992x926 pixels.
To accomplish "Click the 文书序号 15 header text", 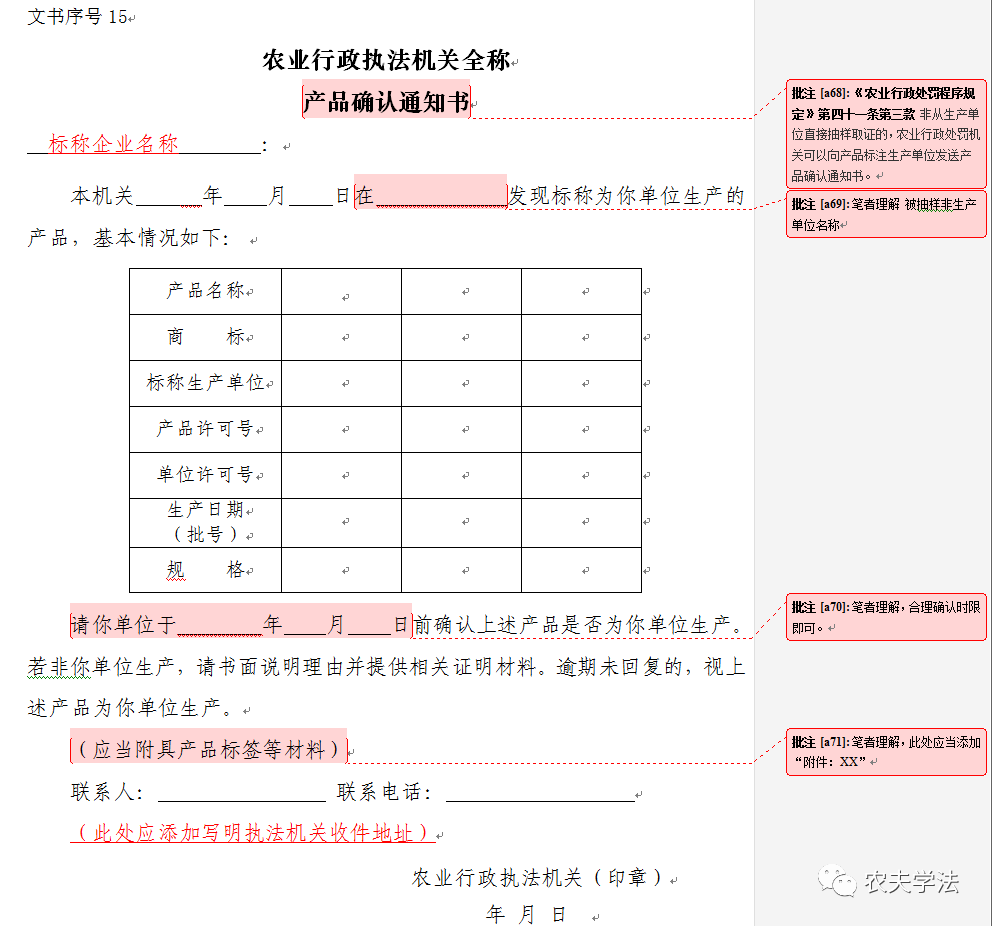I will click(x=78, y=17).
